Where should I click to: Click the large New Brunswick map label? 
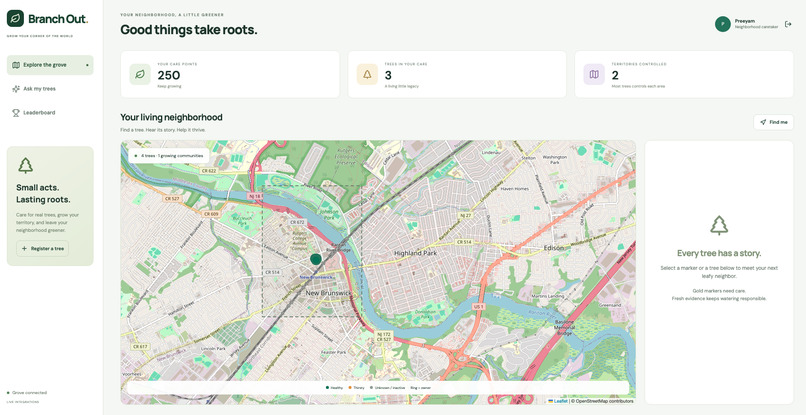[328, 293]
